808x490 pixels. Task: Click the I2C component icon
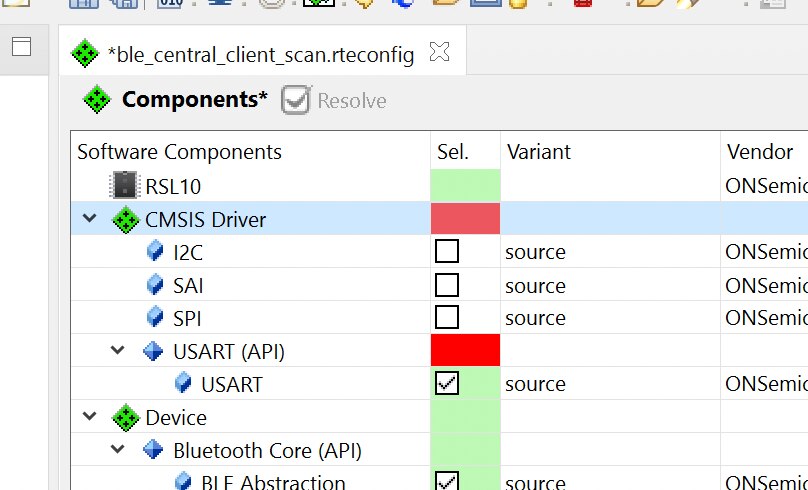(x=155, y=252)
